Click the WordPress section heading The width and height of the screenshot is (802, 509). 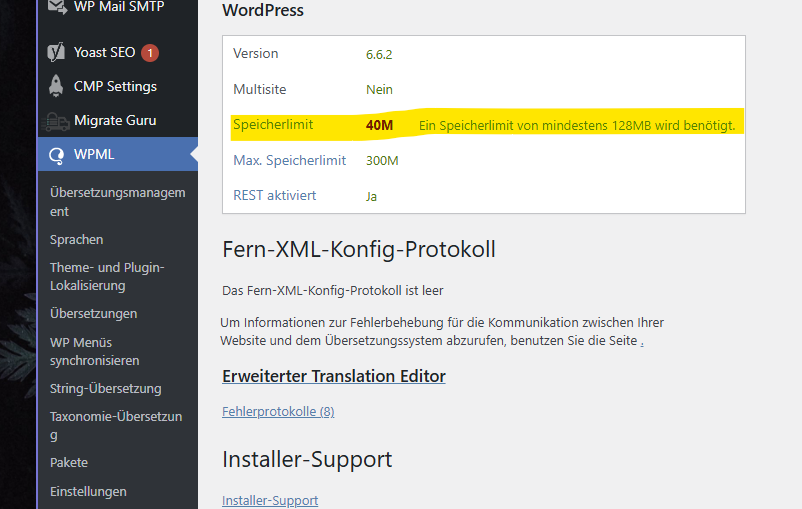click(x=263, y=10)
